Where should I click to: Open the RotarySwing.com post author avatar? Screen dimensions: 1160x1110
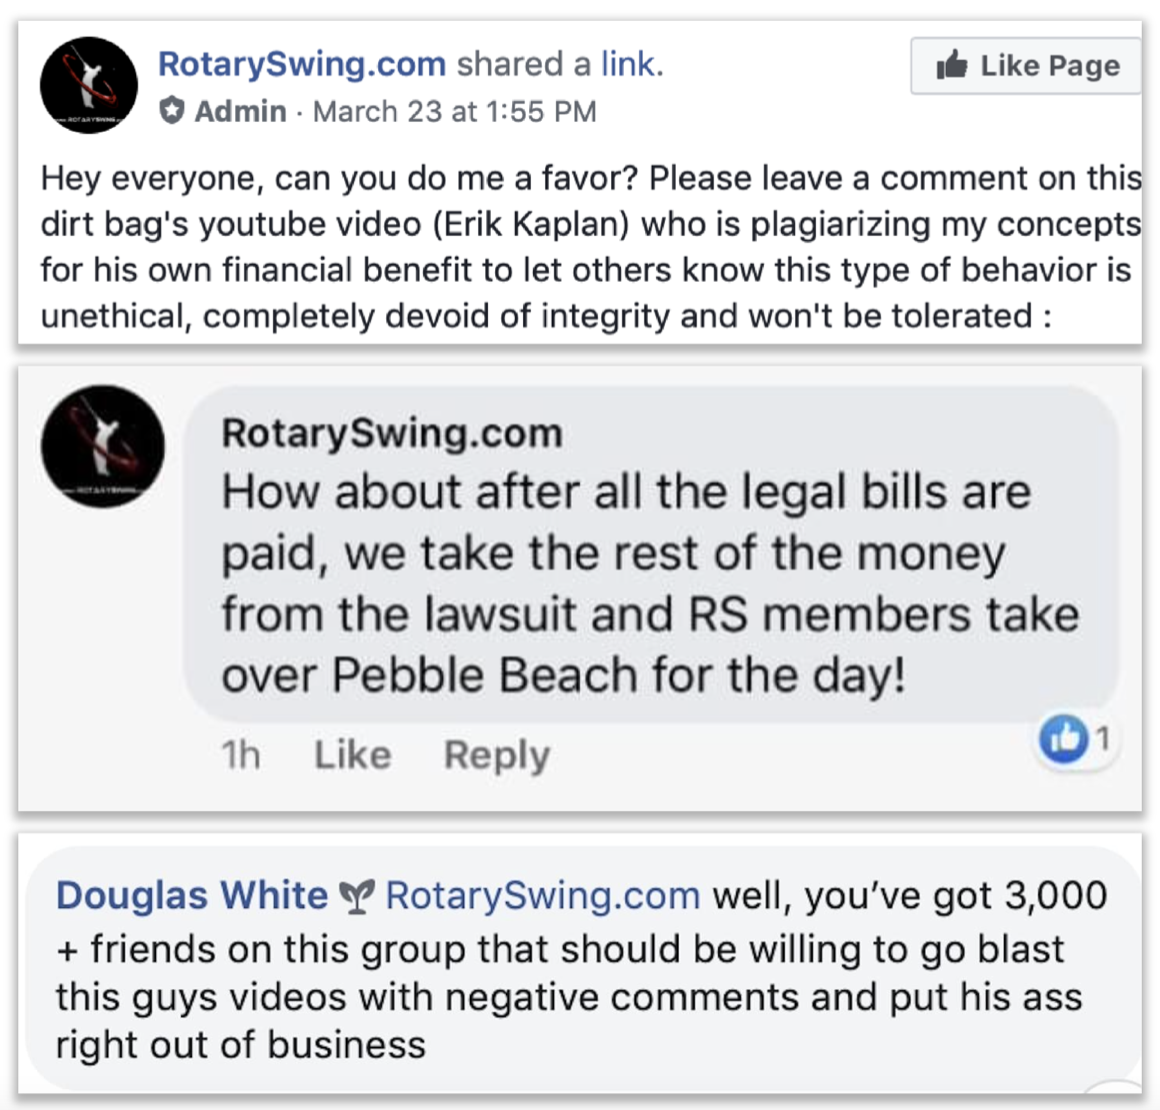pyautogui.click(x=89, y=85)
